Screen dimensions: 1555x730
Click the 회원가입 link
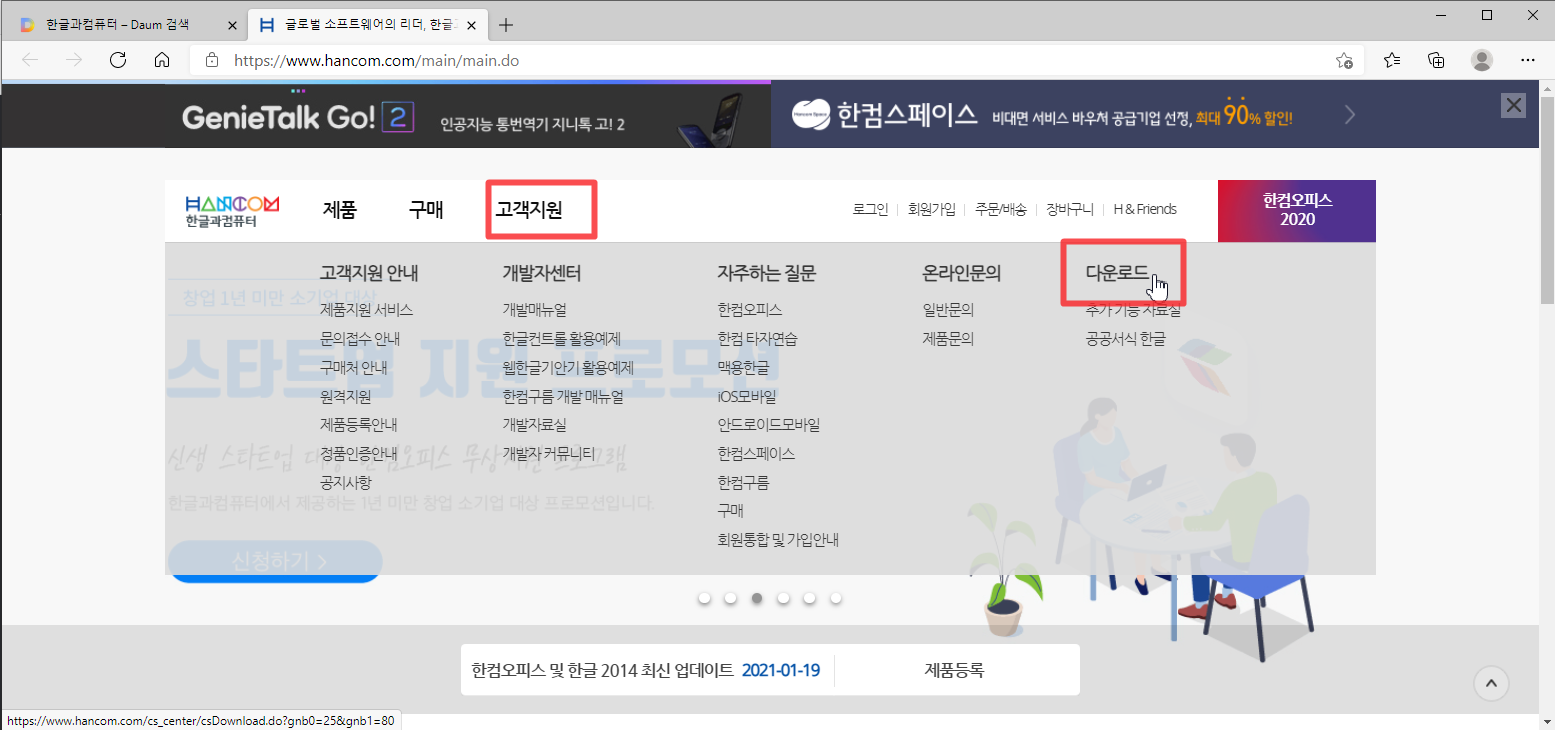[932, 209]
